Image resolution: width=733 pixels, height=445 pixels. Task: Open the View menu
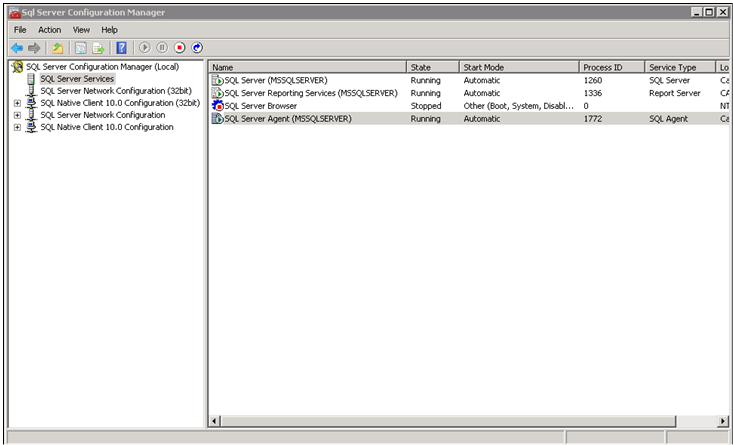81,30
